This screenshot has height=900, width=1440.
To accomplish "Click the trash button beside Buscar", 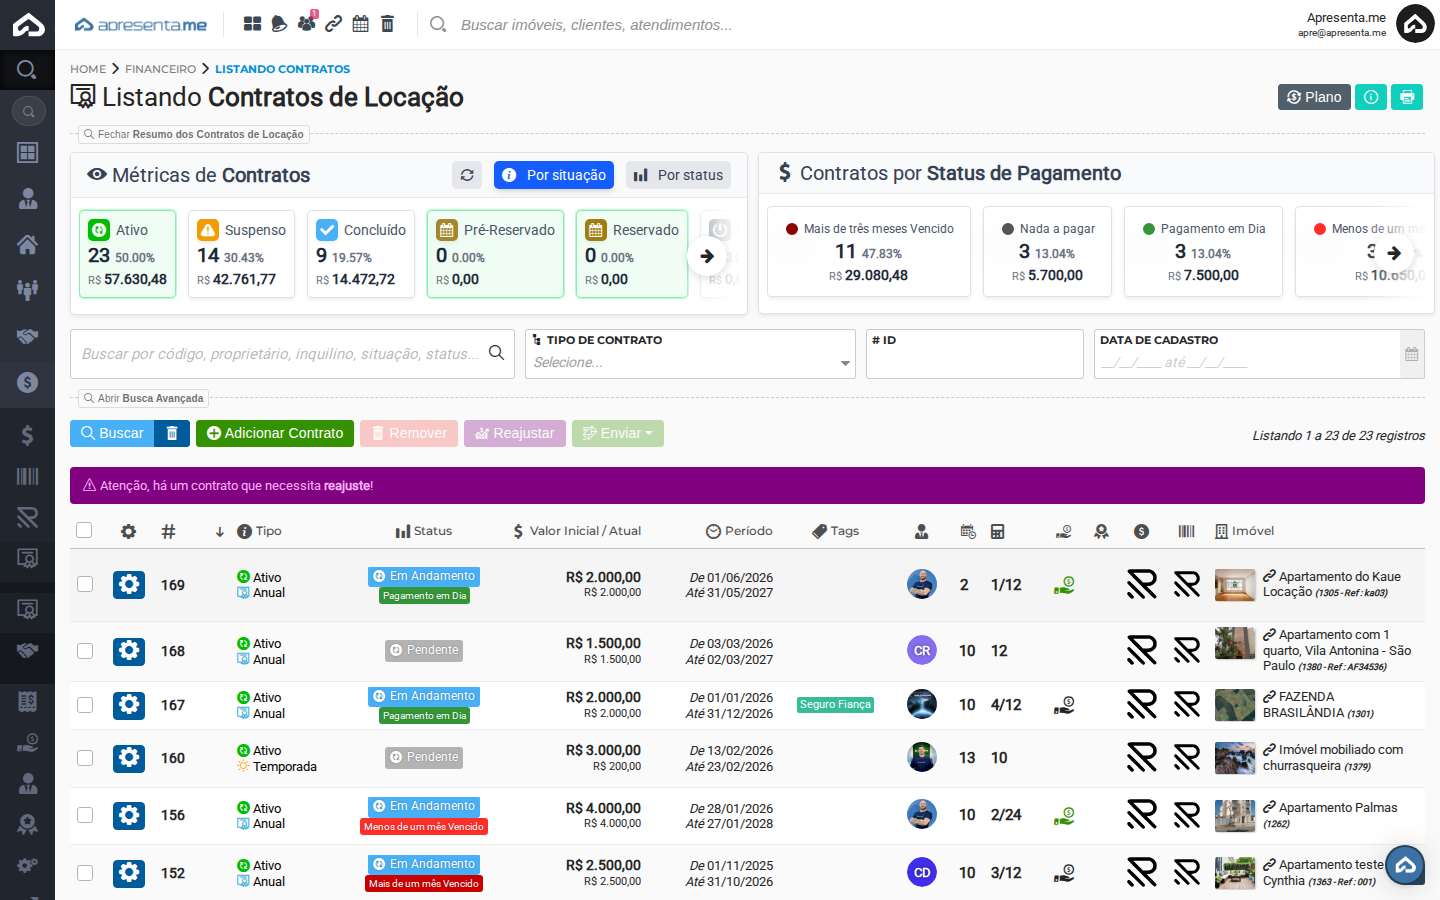I will [172, 433].
